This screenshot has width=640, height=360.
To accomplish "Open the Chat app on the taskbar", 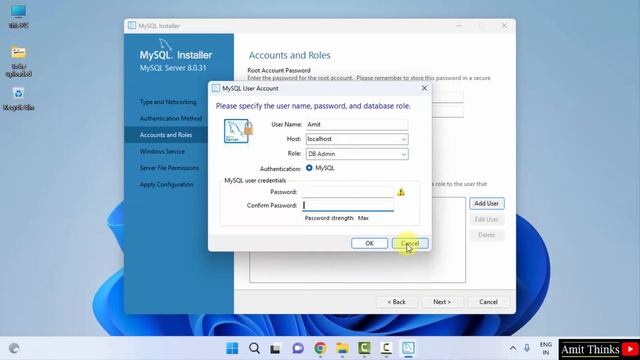I will point(298,348).
